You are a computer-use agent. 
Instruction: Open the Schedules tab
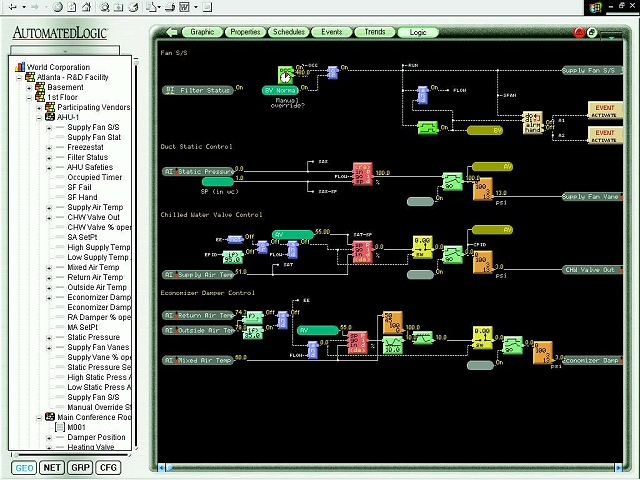[x=288, y=32]
